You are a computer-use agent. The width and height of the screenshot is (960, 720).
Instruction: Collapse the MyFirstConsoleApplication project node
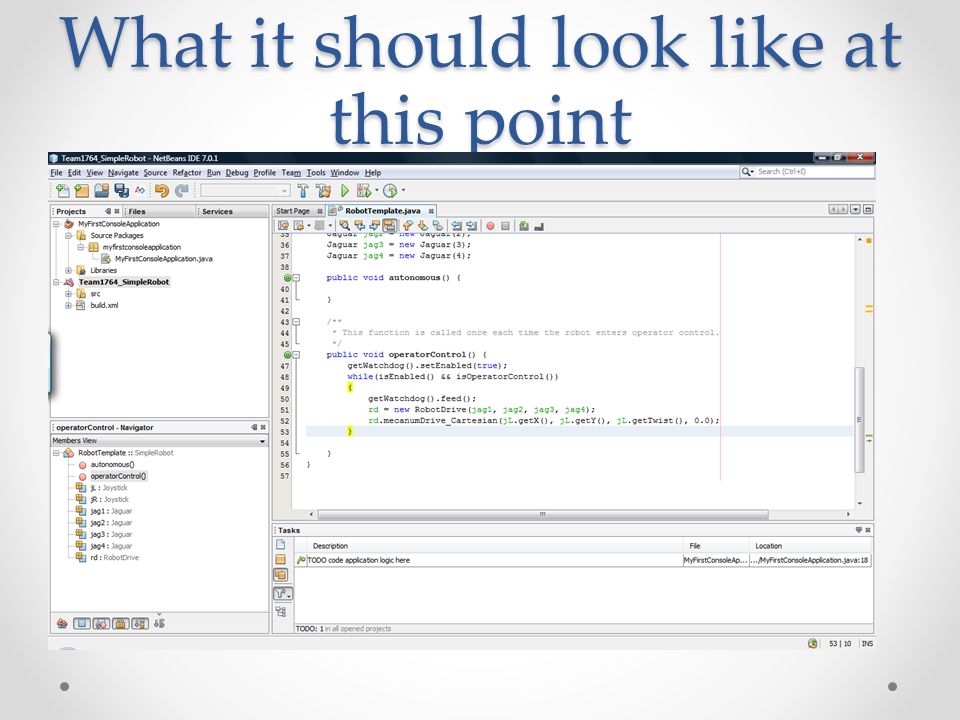(56, 224)
